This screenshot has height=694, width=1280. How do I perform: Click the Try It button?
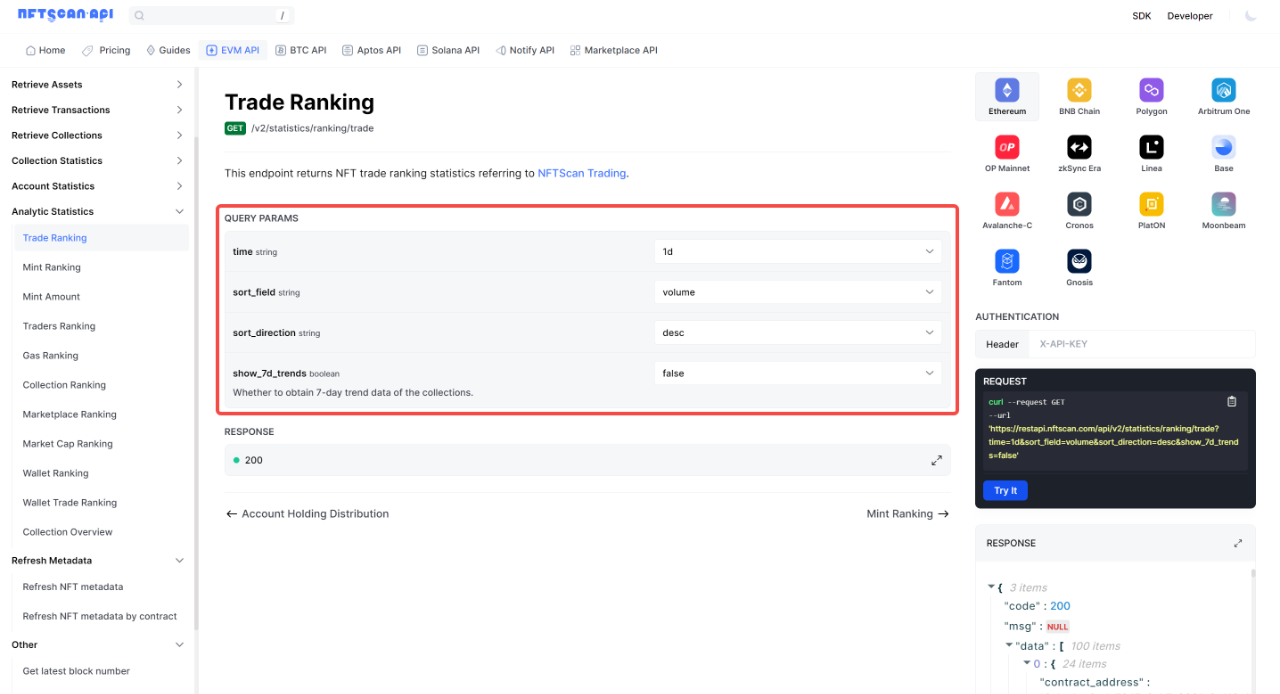click(1005, 490)
